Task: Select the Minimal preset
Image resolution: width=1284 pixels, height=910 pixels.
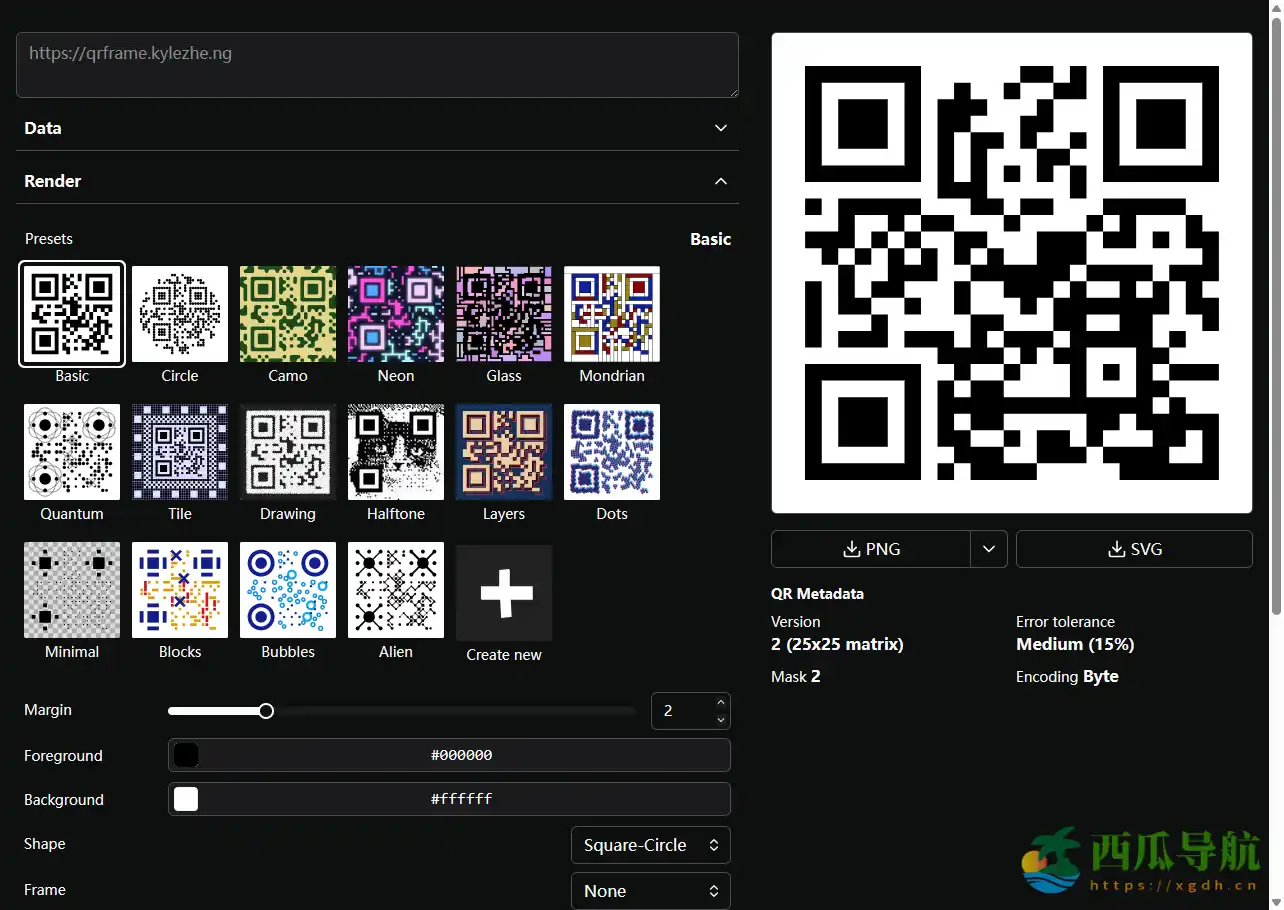Action: (71, 589)
